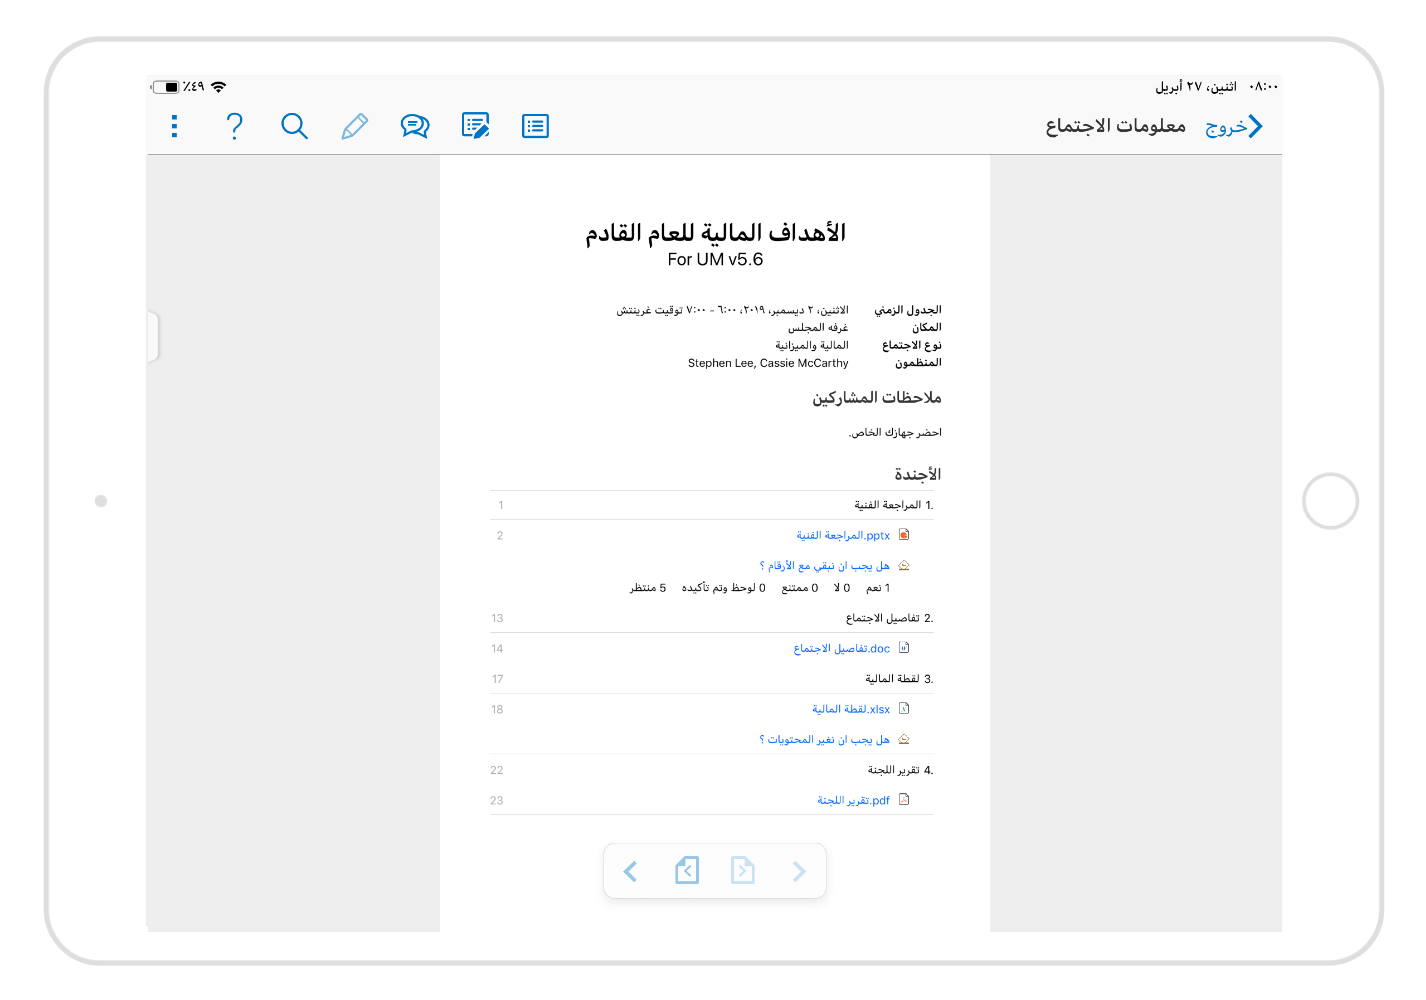The height and width of the screenshot is (1000, 1426).
Task: Expand the left edge side panel handle
Action: pos(152,337)
